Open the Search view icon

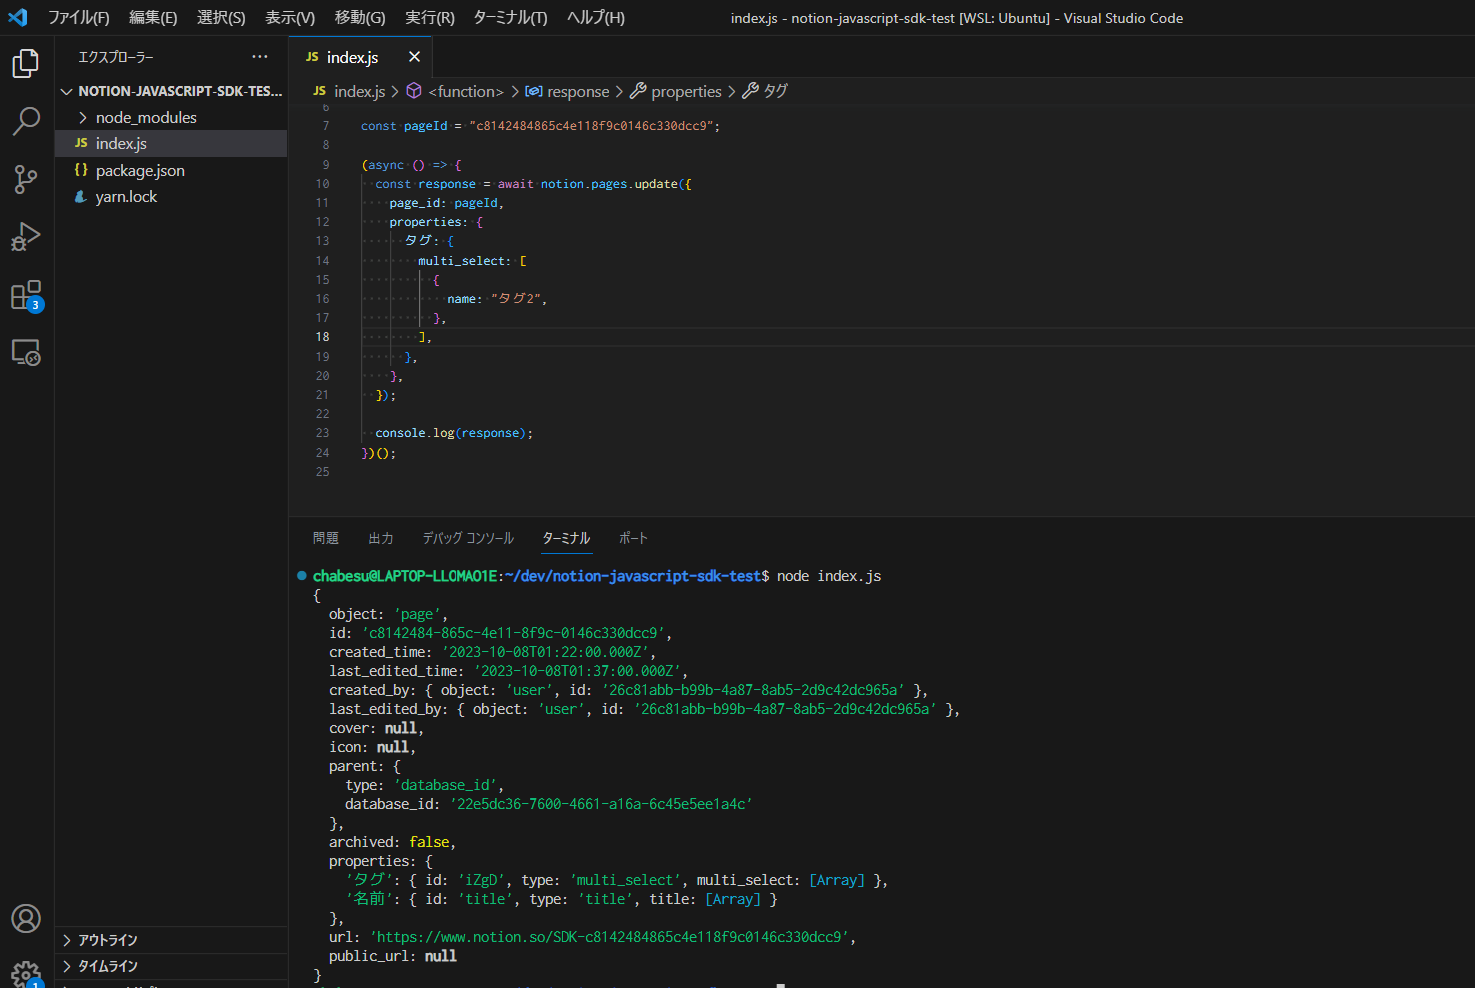pyautogui.click(x=26, y=121)
